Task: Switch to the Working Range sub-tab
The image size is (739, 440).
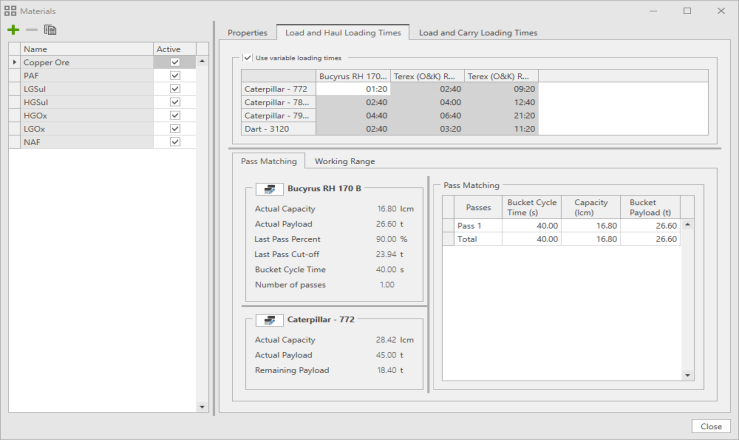Action: point(345,161)
